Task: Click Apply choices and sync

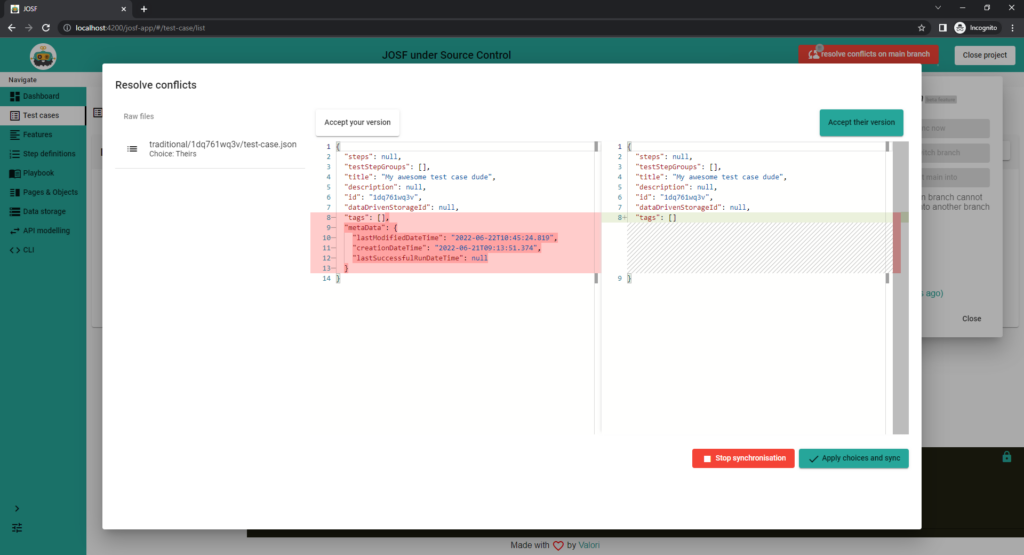Action: (853, 458)
